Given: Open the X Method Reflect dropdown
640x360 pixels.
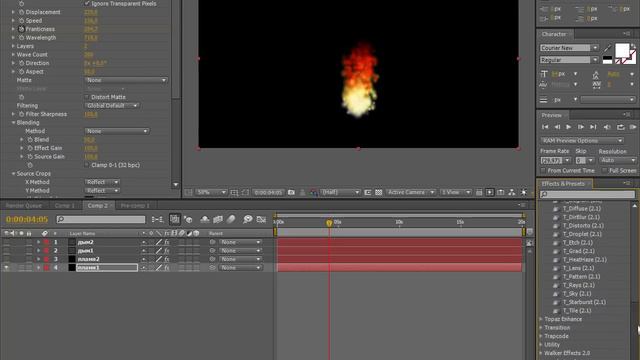Looking at the screenshot, I should pos(102,182).
